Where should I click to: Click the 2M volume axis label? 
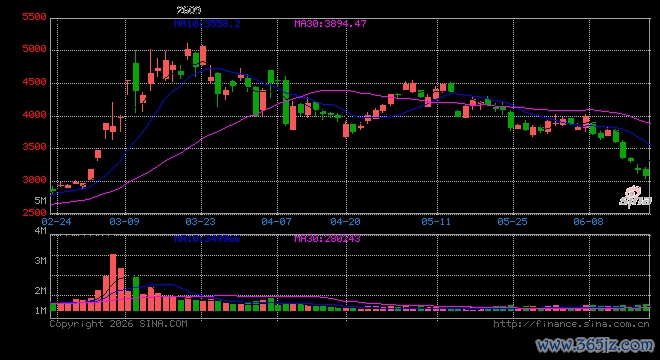coord(40,291)
